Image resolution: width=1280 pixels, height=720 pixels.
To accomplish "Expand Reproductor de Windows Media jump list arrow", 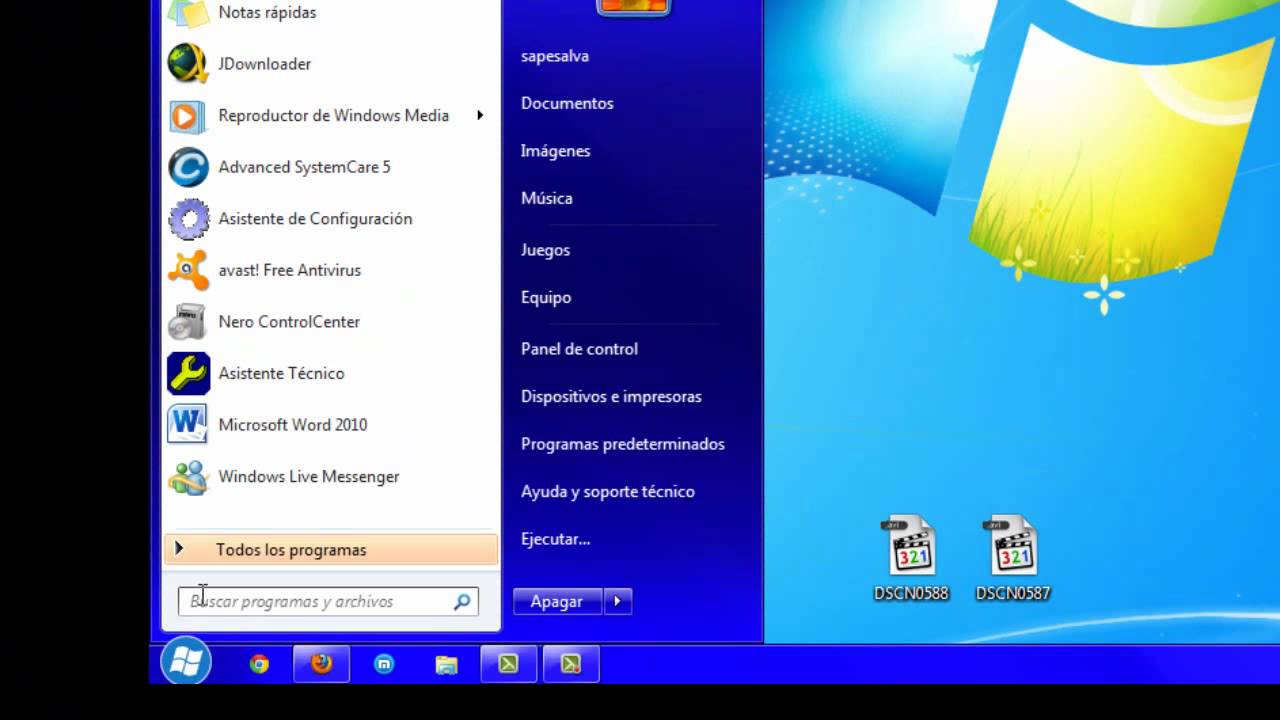I will coord(480,115).
